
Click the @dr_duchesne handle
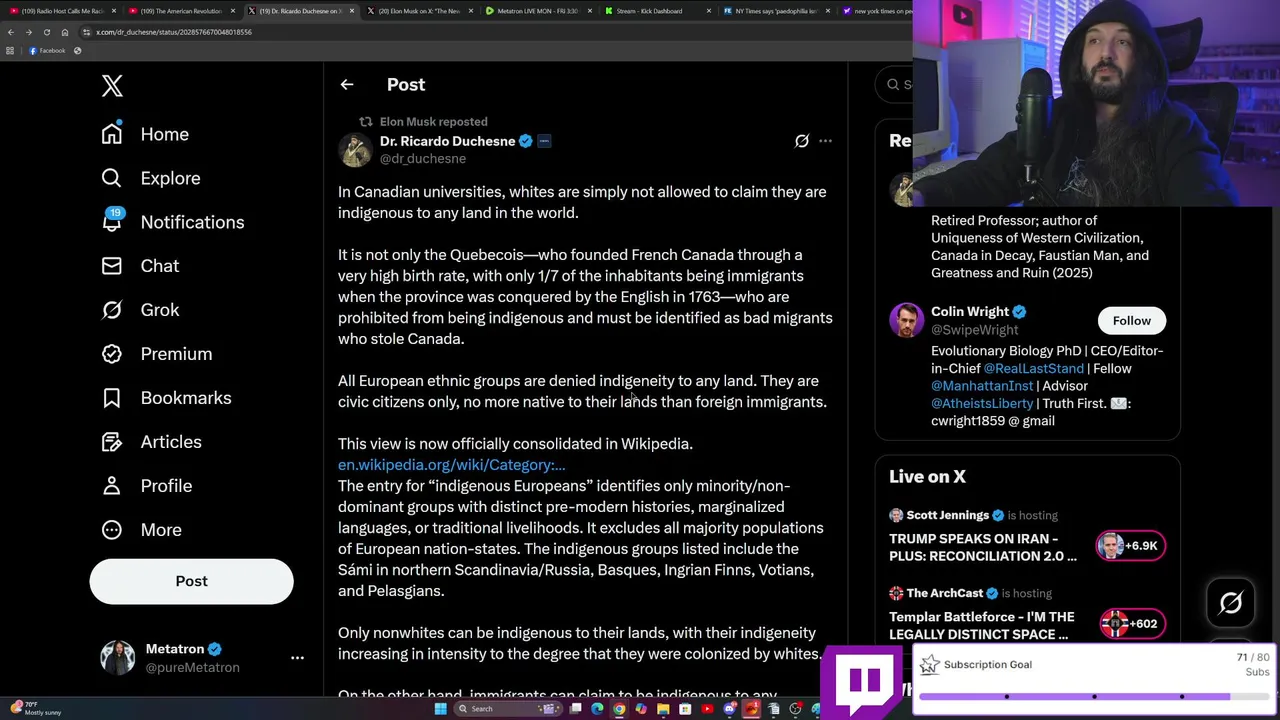pyautogui.click(x=423, y=159)
